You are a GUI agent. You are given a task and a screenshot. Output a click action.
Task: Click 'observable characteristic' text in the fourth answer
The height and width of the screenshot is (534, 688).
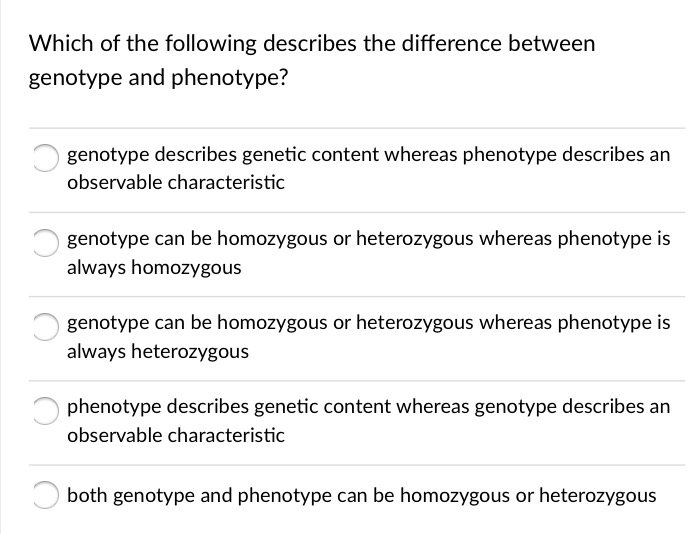pos(175,436)
